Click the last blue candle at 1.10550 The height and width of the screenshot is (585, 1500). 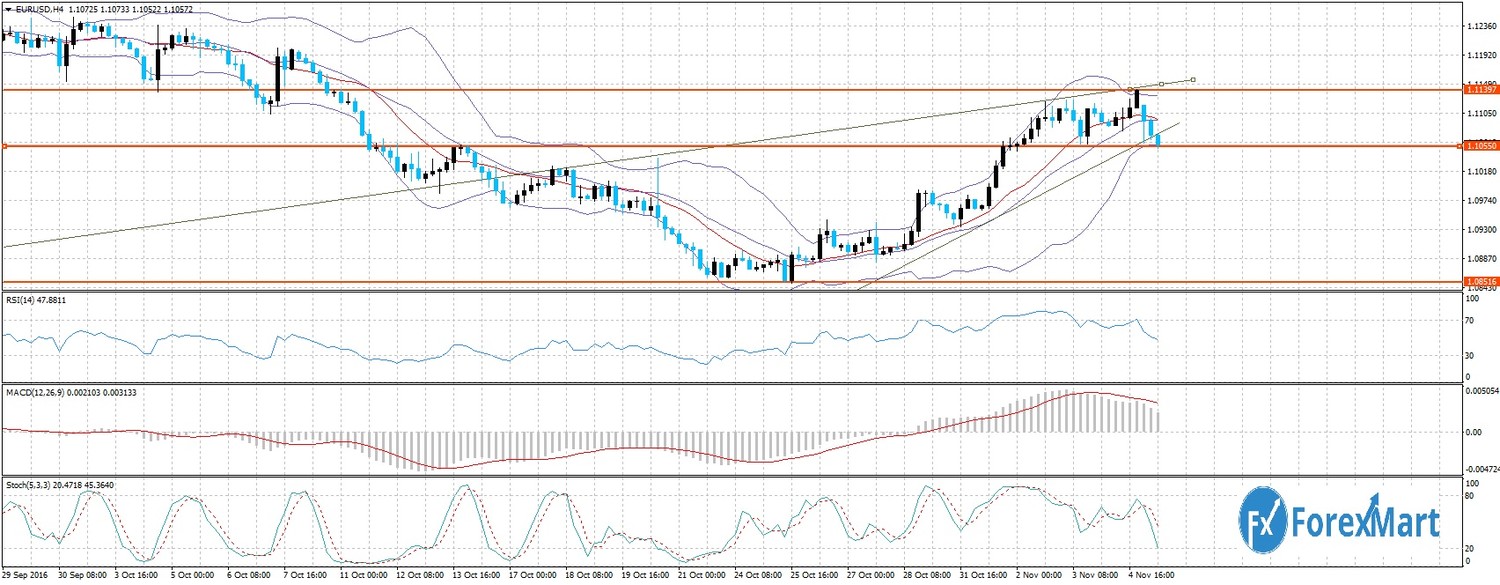pos(1158,140)
